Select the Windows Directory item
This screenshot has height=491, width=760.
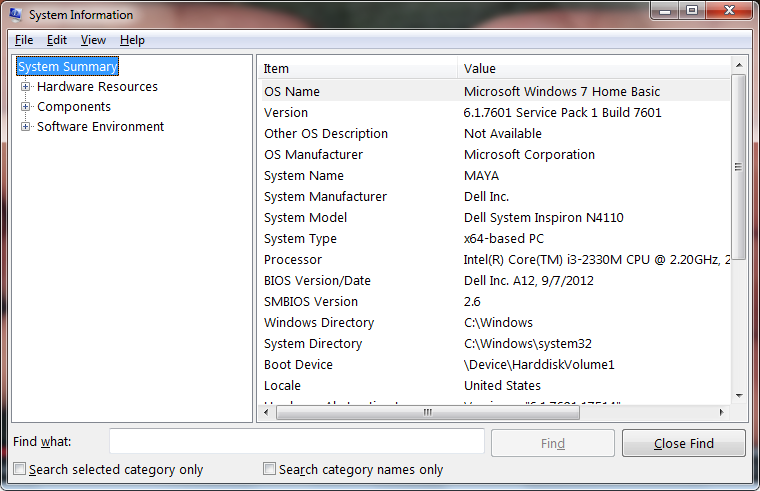319,323
